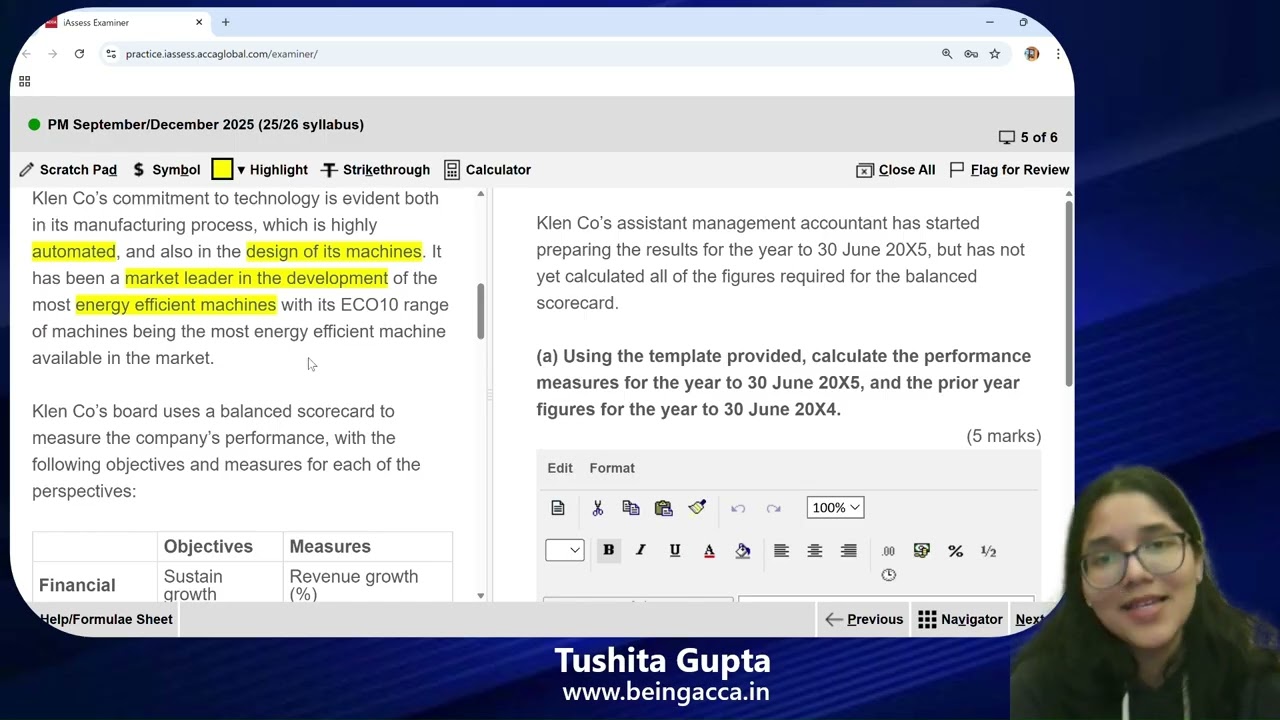Apply fraction number format
The image size is (1280, 720).
coord(988,551)
